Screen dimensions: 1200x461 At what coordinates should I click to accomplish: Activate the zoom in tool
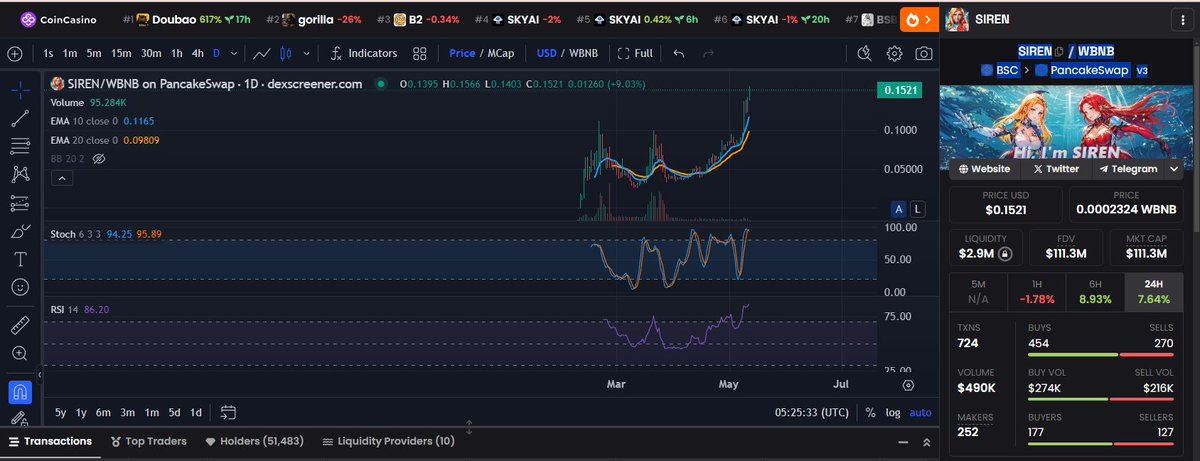tap(19, 353)
